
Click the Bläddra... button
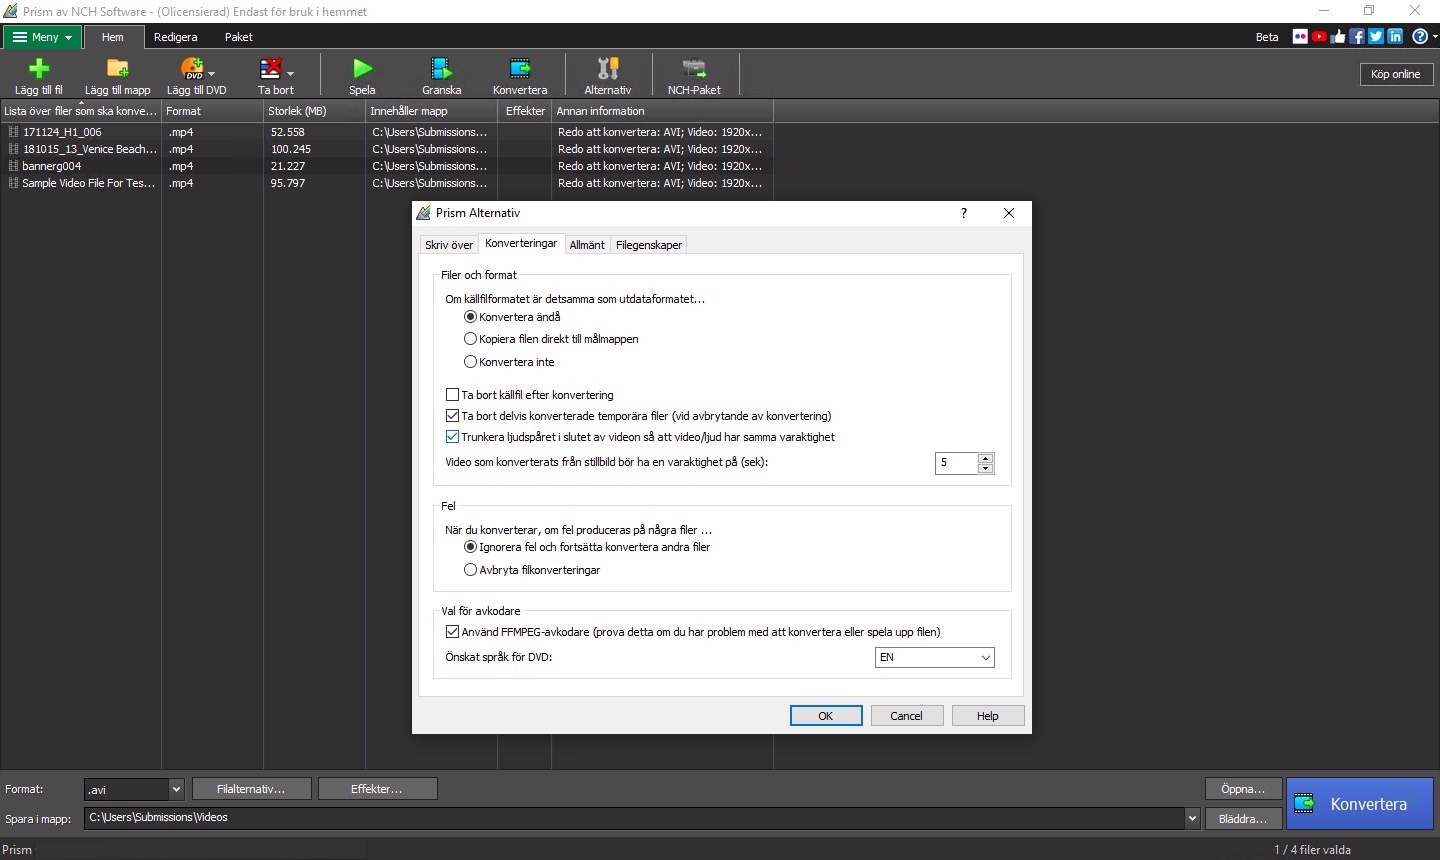coord(1243,819)
